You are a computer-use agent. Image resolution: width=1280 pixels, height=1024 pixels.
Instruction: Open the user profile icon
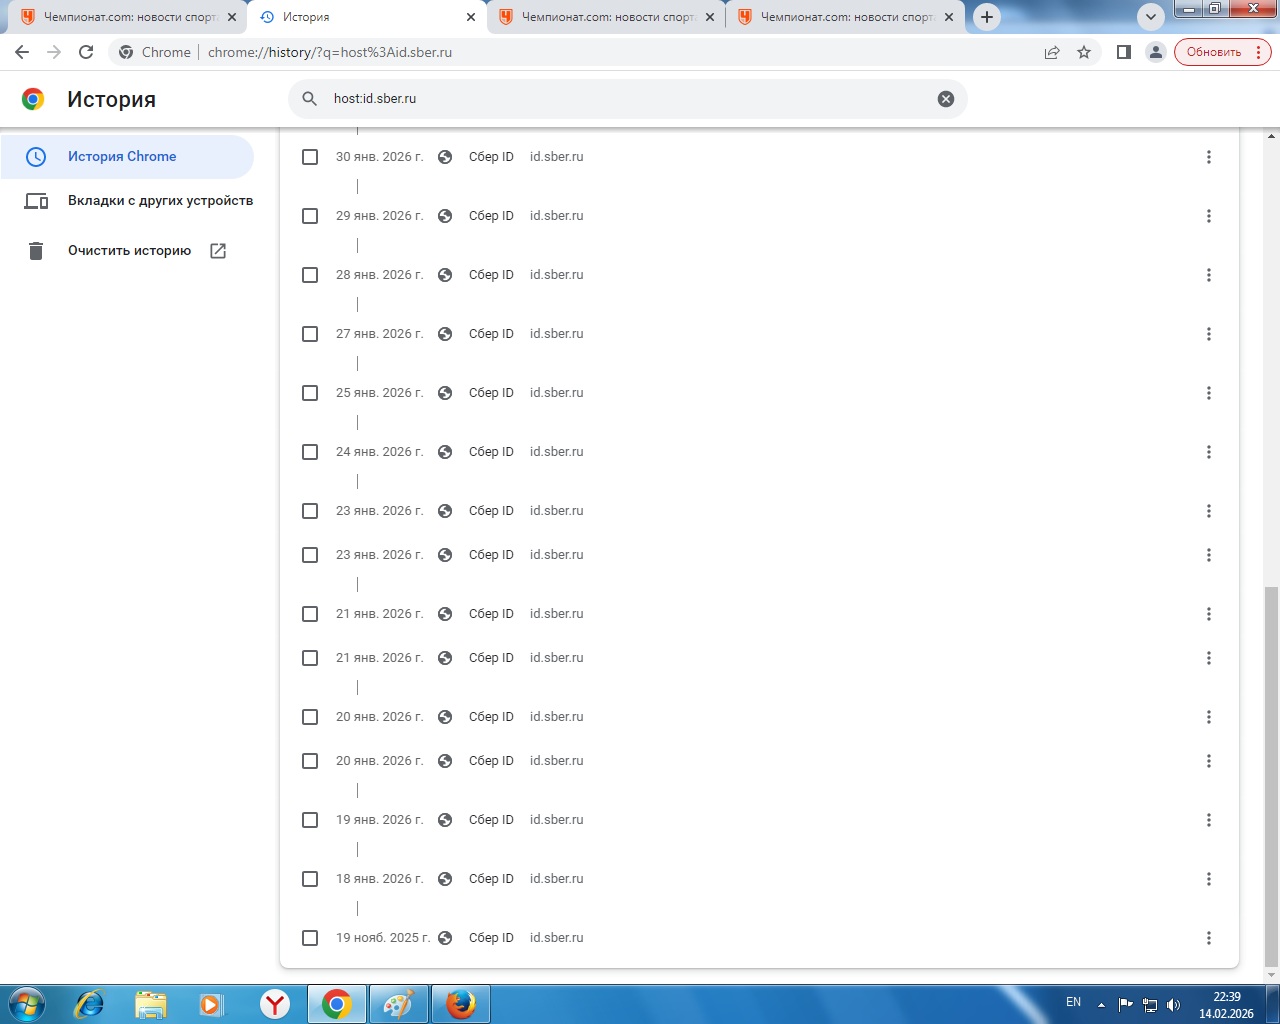[x=1155, y=52]
